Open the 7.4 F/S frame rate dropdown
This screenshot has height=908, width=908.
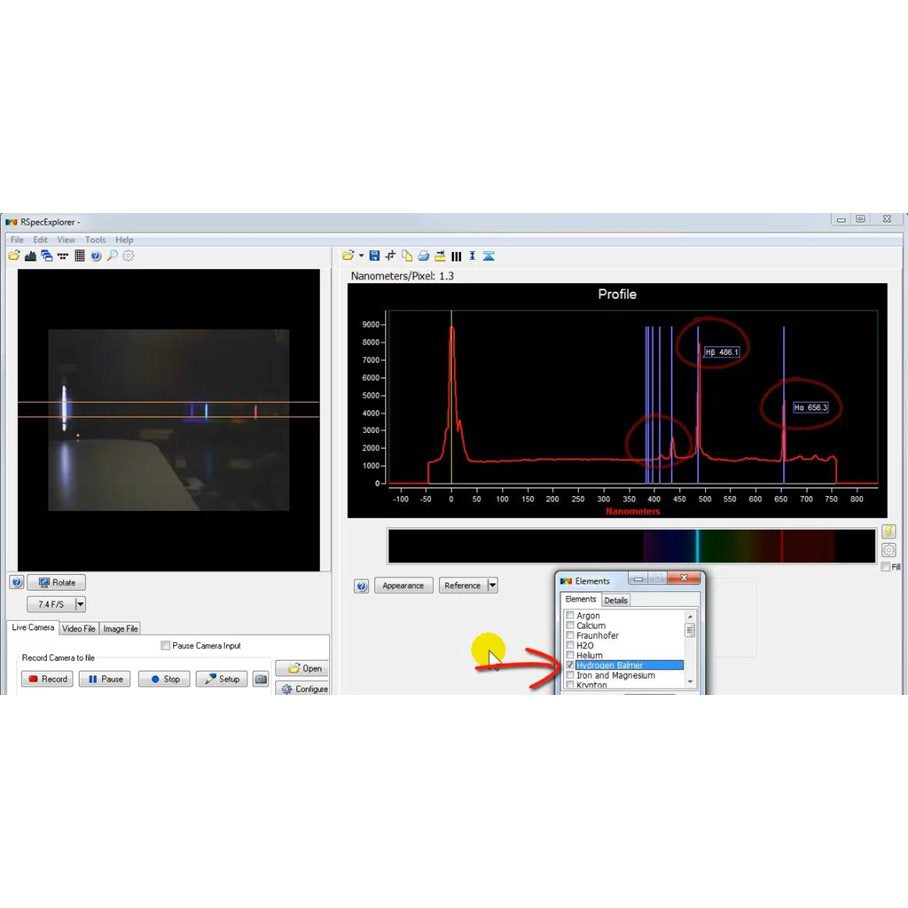coord(80,604)
